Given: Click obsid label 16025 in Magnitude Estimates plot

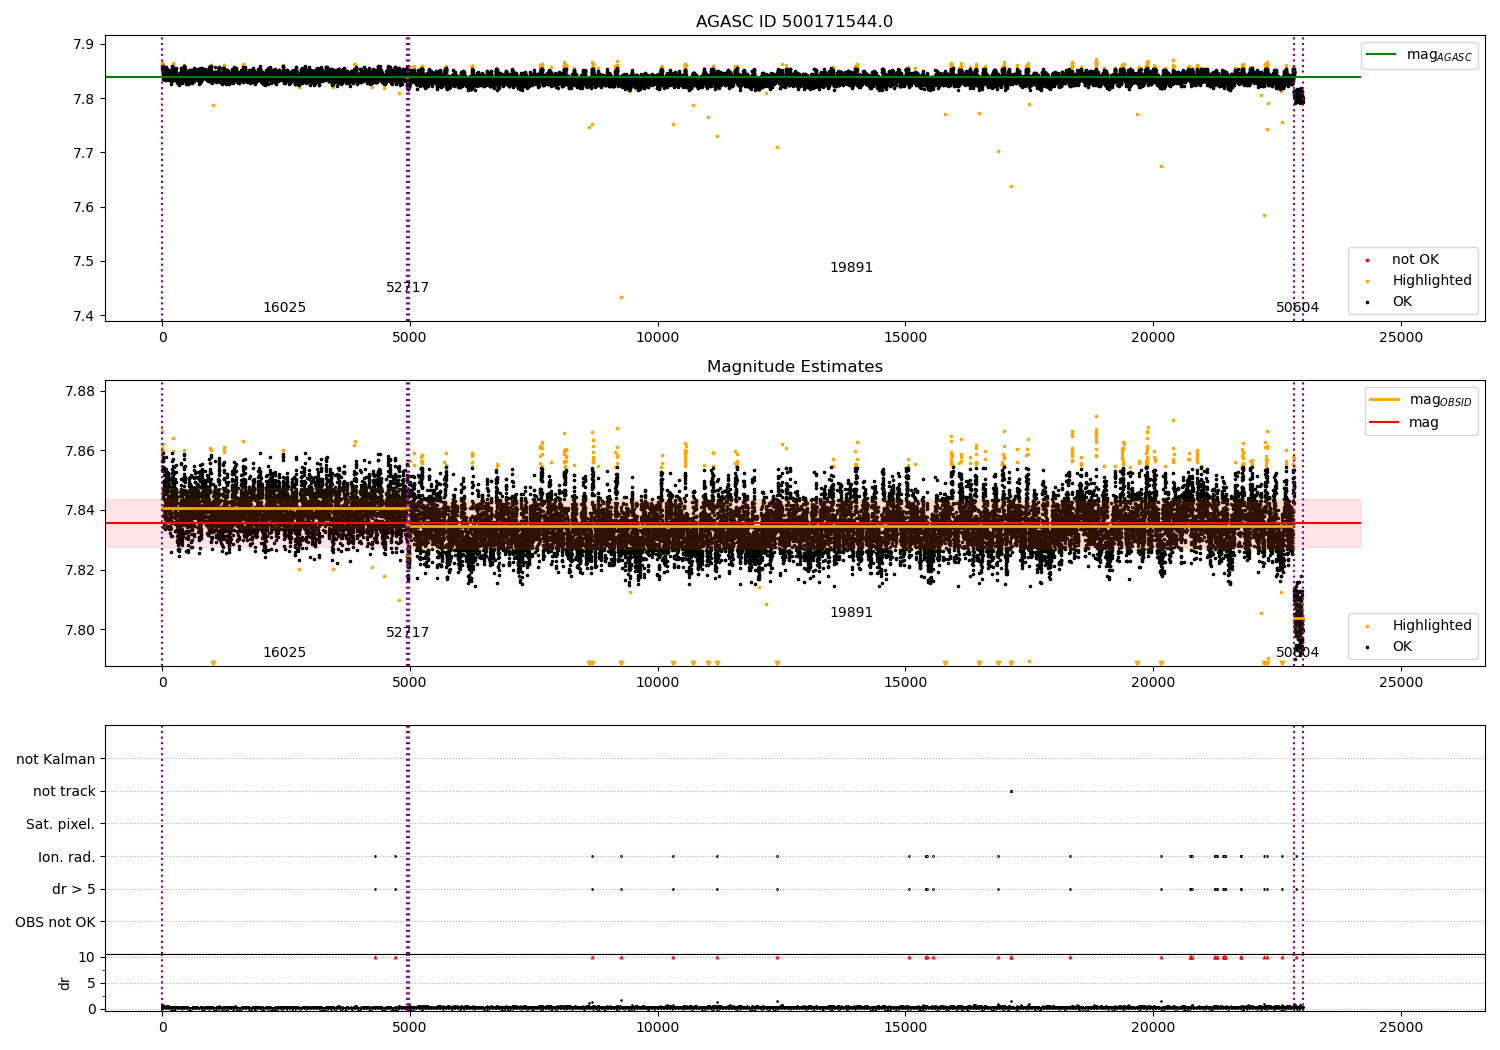Looking at the screenshot, I should click(x=284, y=653).
